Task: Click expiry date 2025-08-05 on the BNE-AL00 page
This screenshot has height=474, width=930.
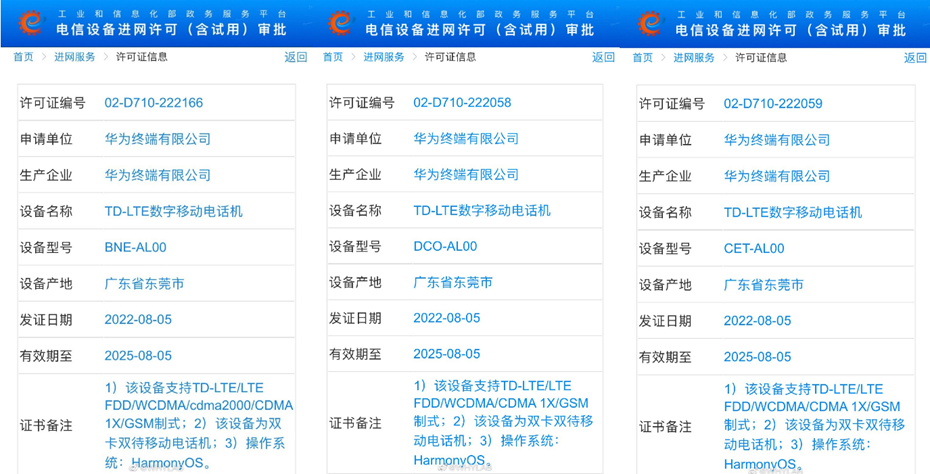Action: [138, 356]
